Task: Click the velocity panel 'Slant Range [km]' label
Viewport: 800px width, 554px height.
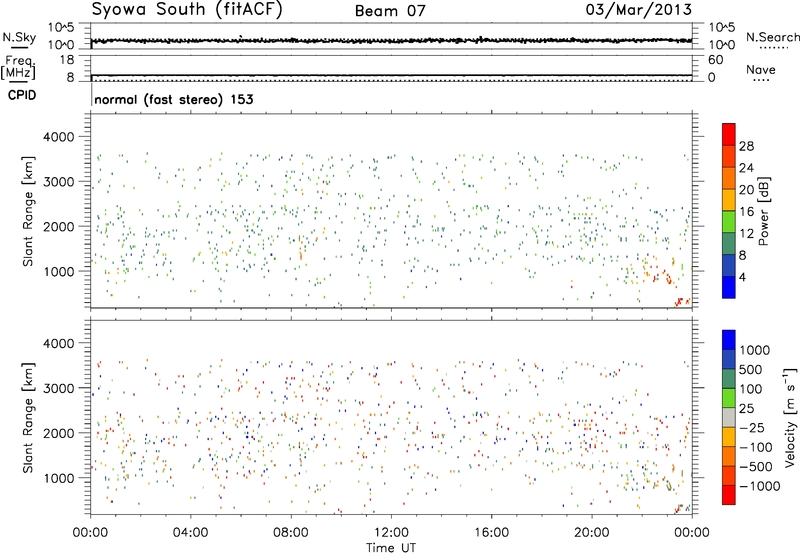Action: coord(28,418)
